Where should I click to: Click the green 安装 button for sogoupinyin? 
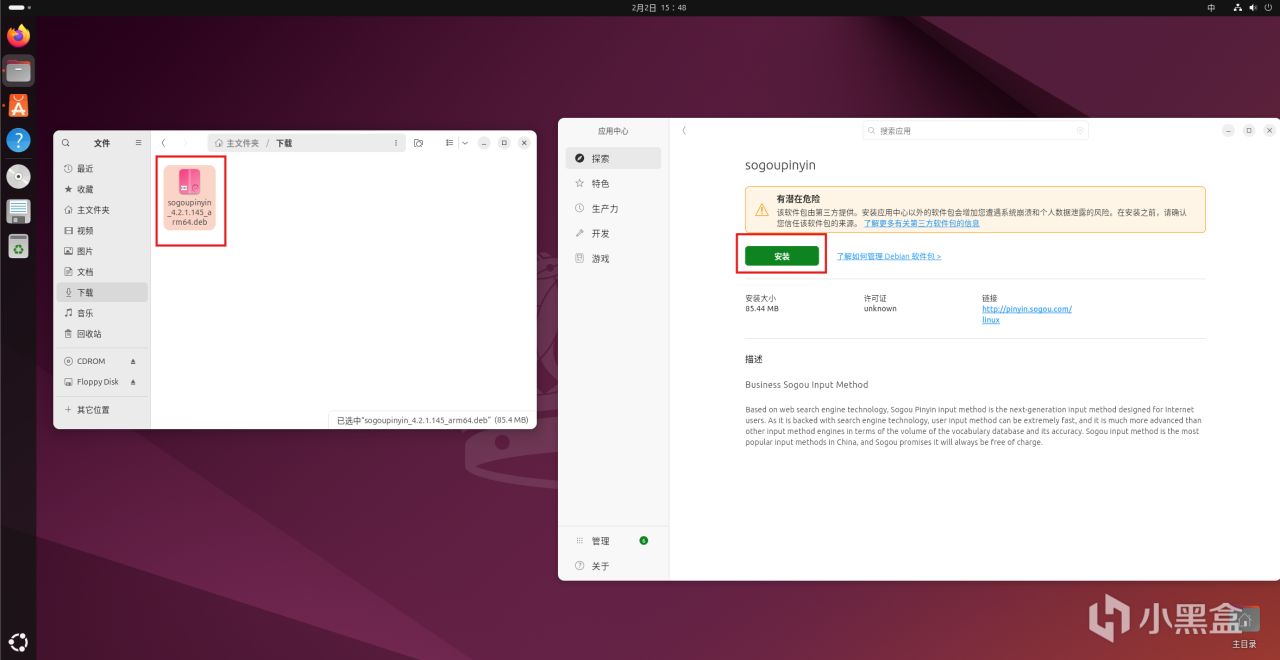[782, 256]
